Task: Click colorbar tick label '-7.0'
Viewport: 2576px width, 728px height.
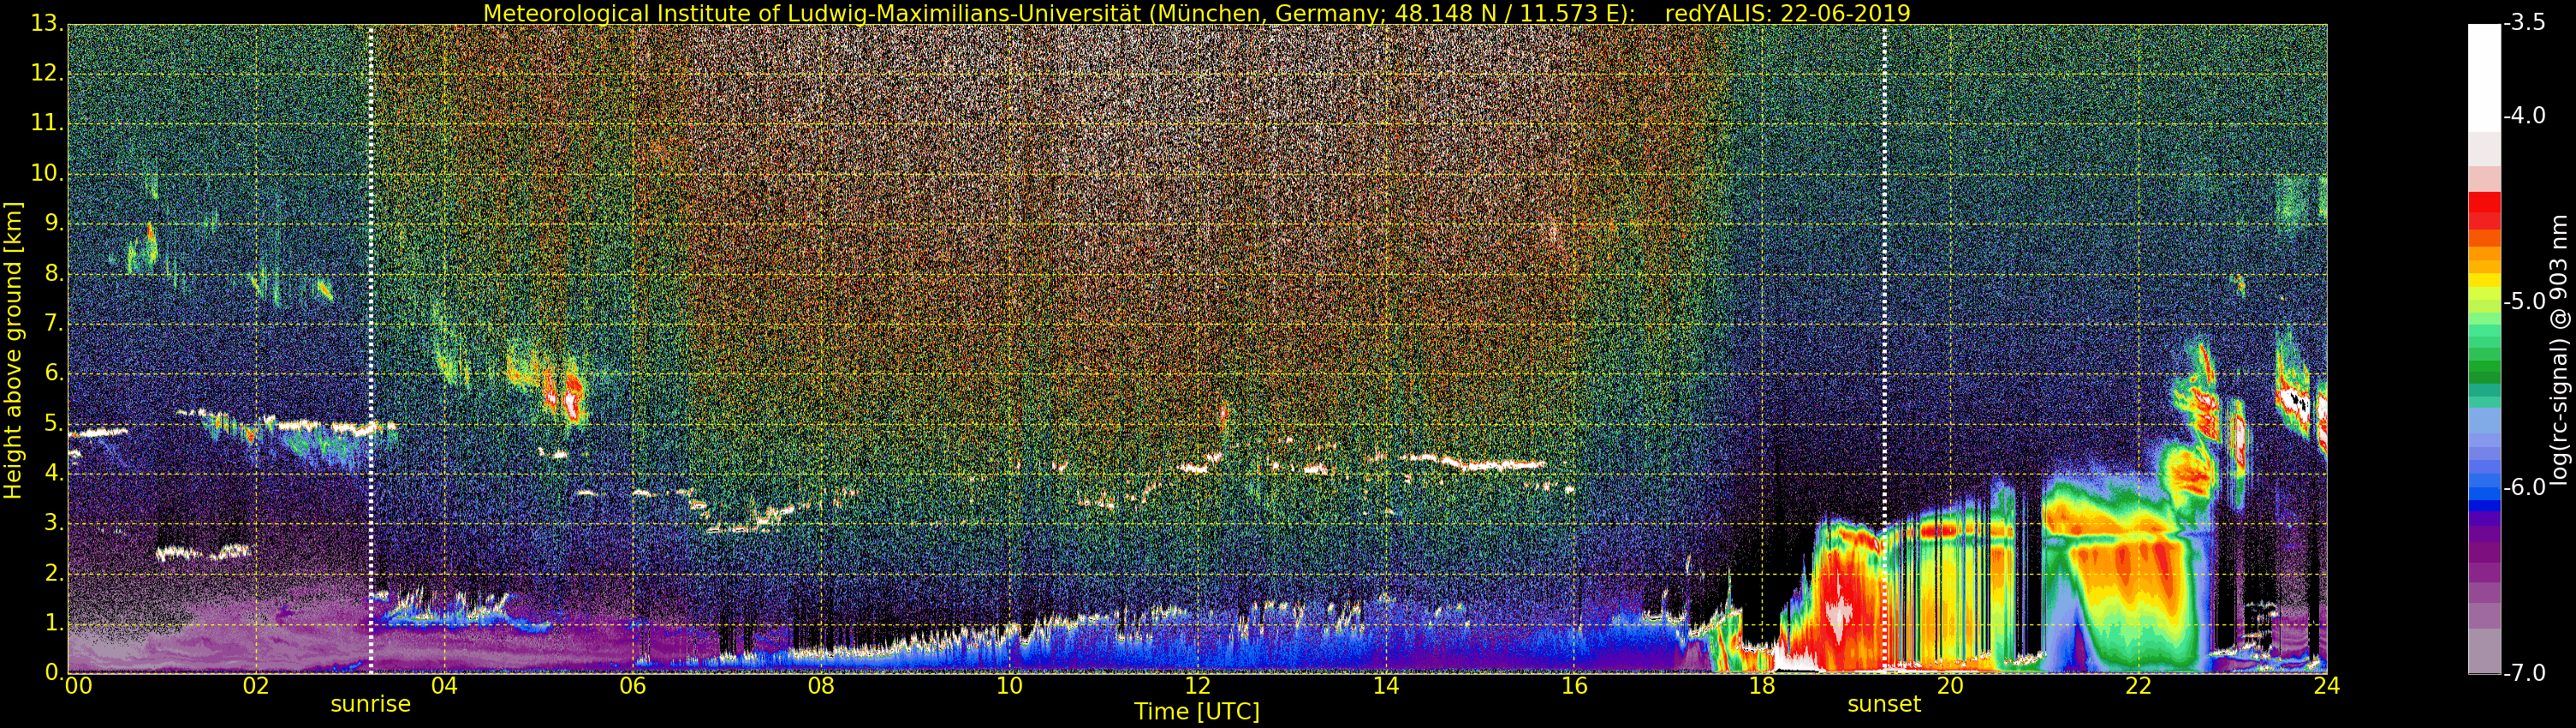Action: pos(2526,673)
